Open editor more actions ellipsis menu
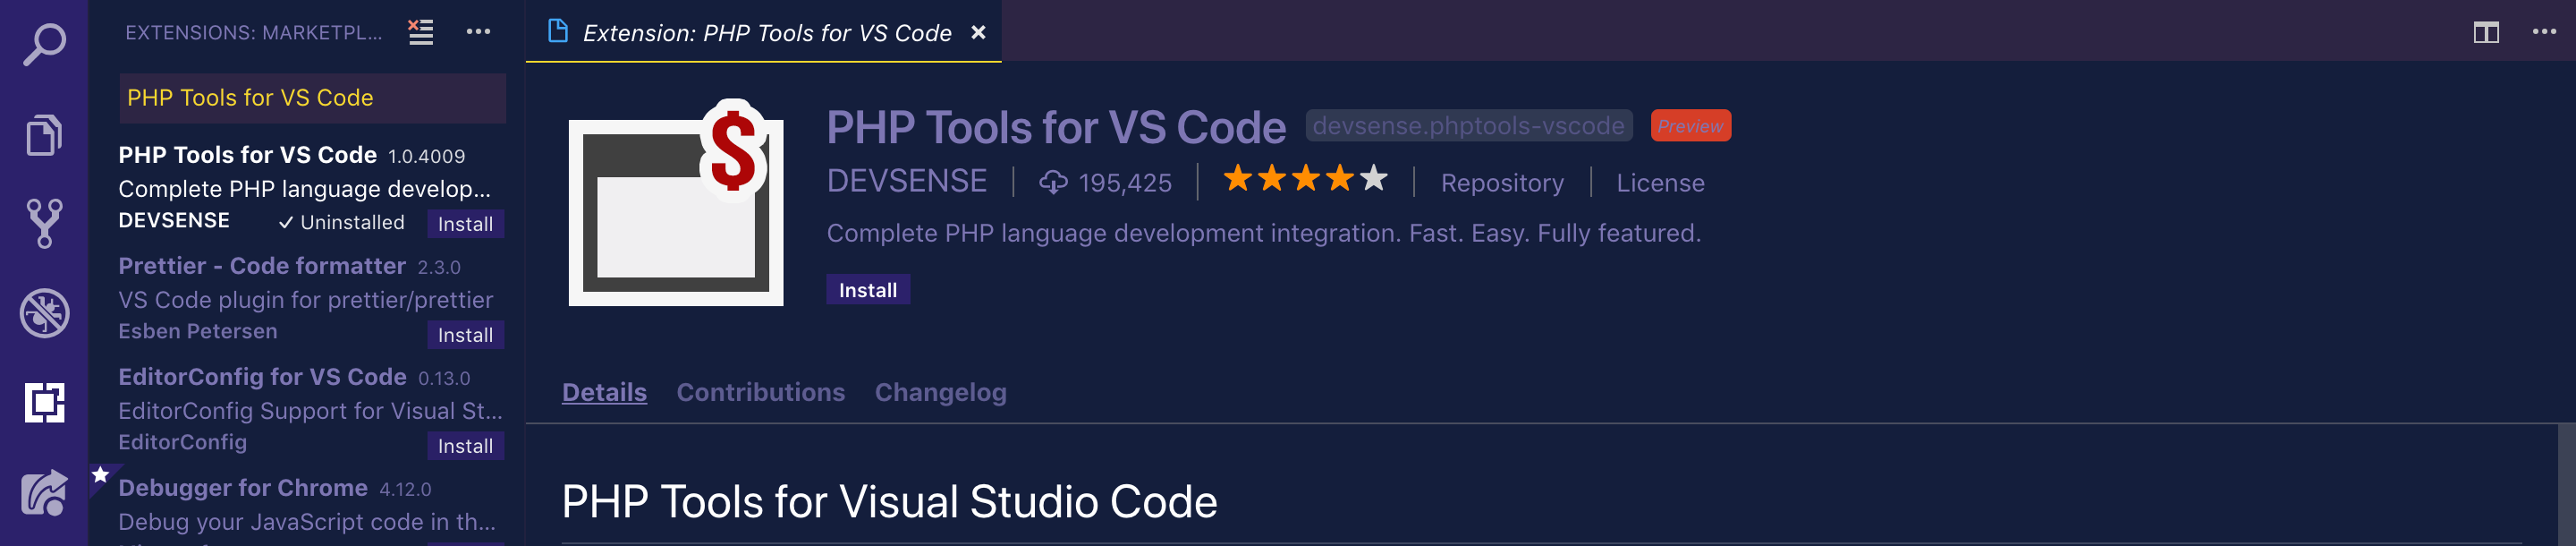This screenshot has height=546, width=2576. 2544,32
